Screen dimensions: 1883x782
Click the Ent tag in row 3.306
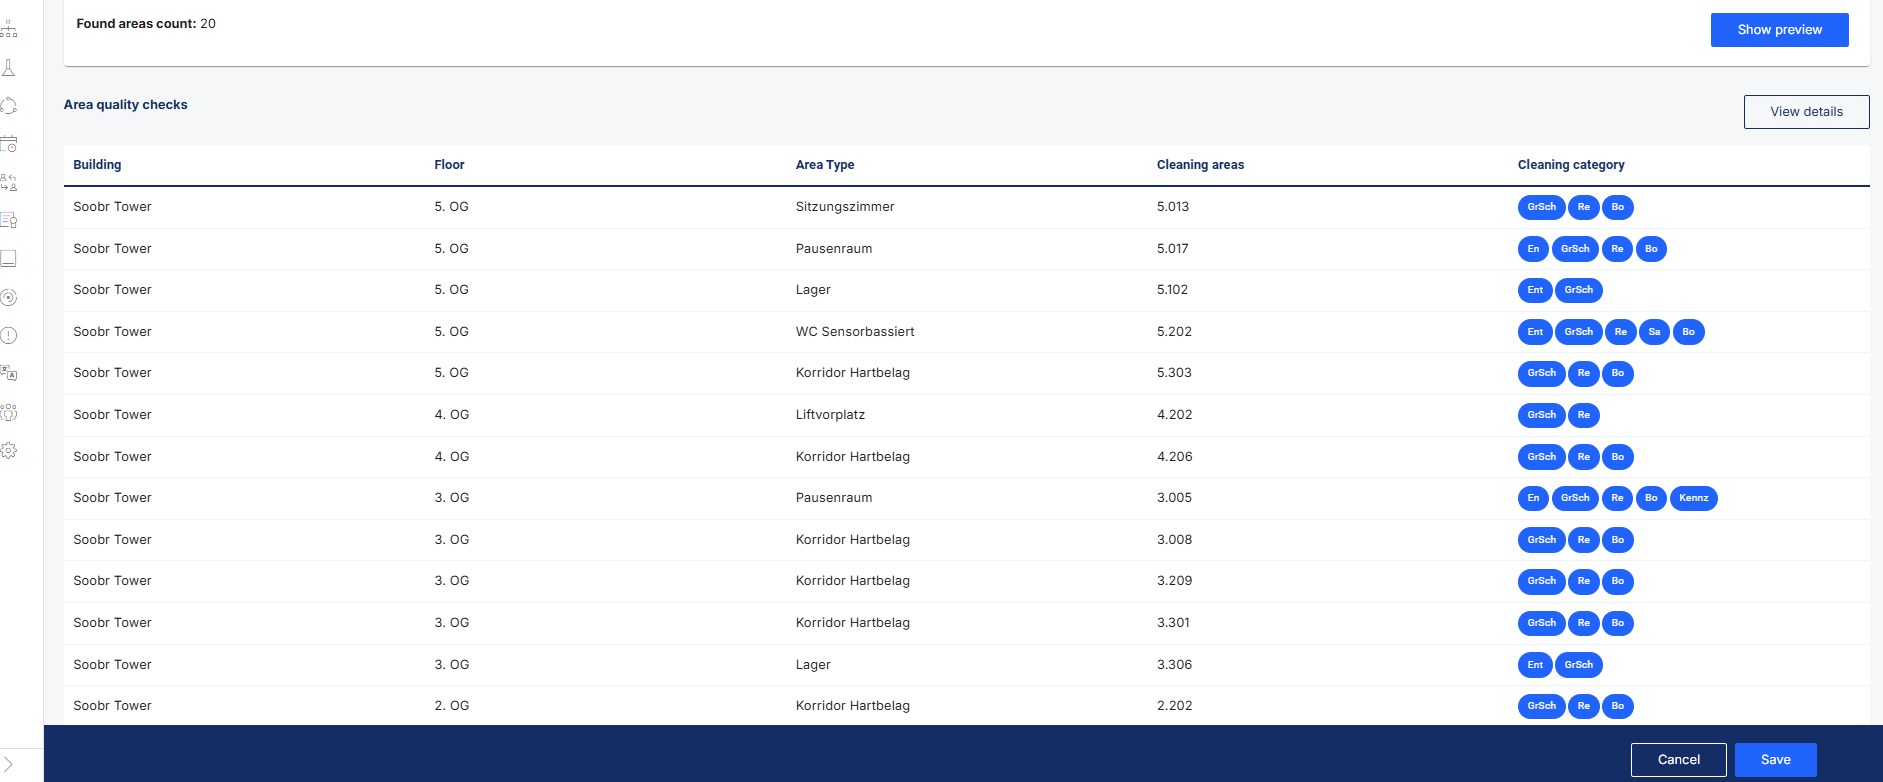1535,665
